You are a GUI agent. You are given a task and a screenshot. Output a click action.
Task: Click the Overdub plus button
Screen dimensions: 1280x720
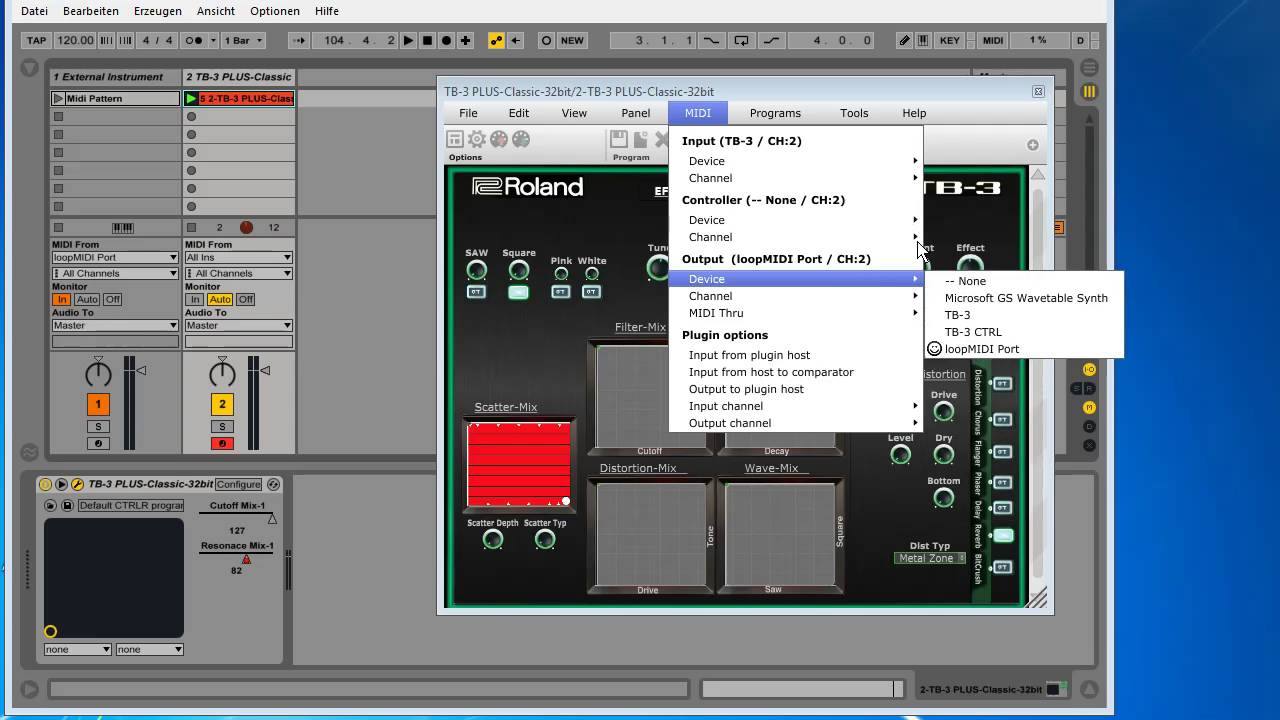tap(465, 40)
